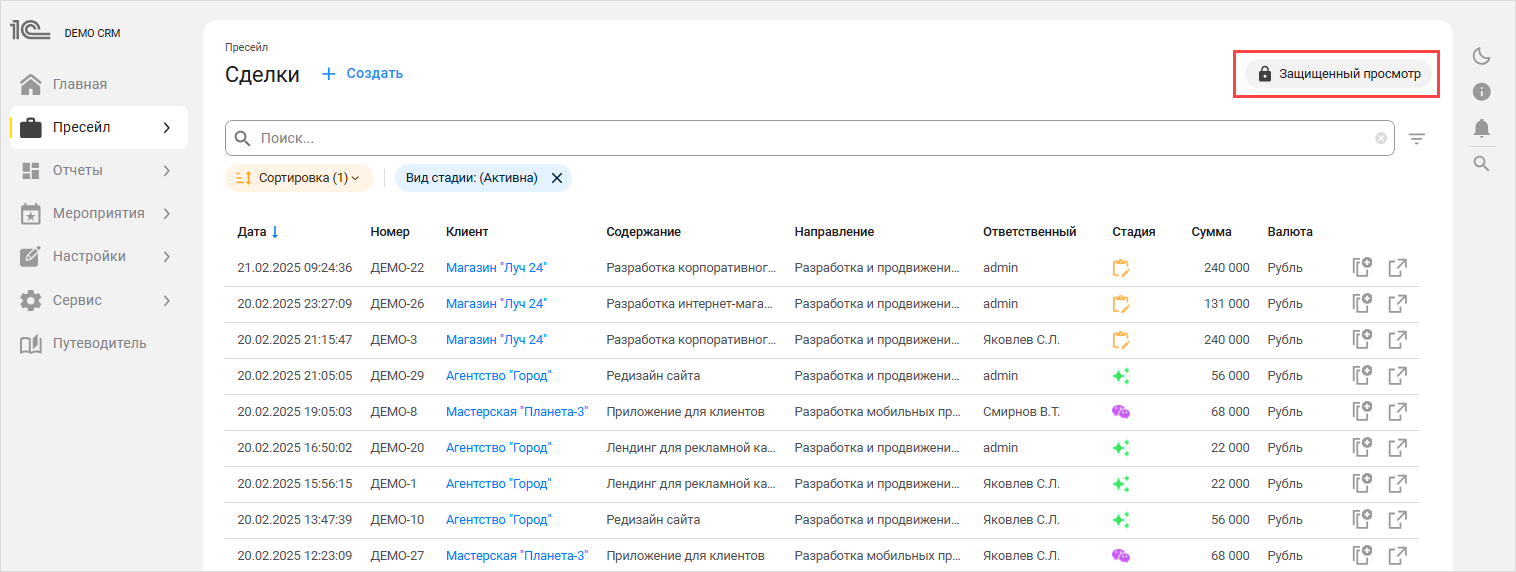Click purple chat stage icon for ДЕМО-8

point(1121,412)
